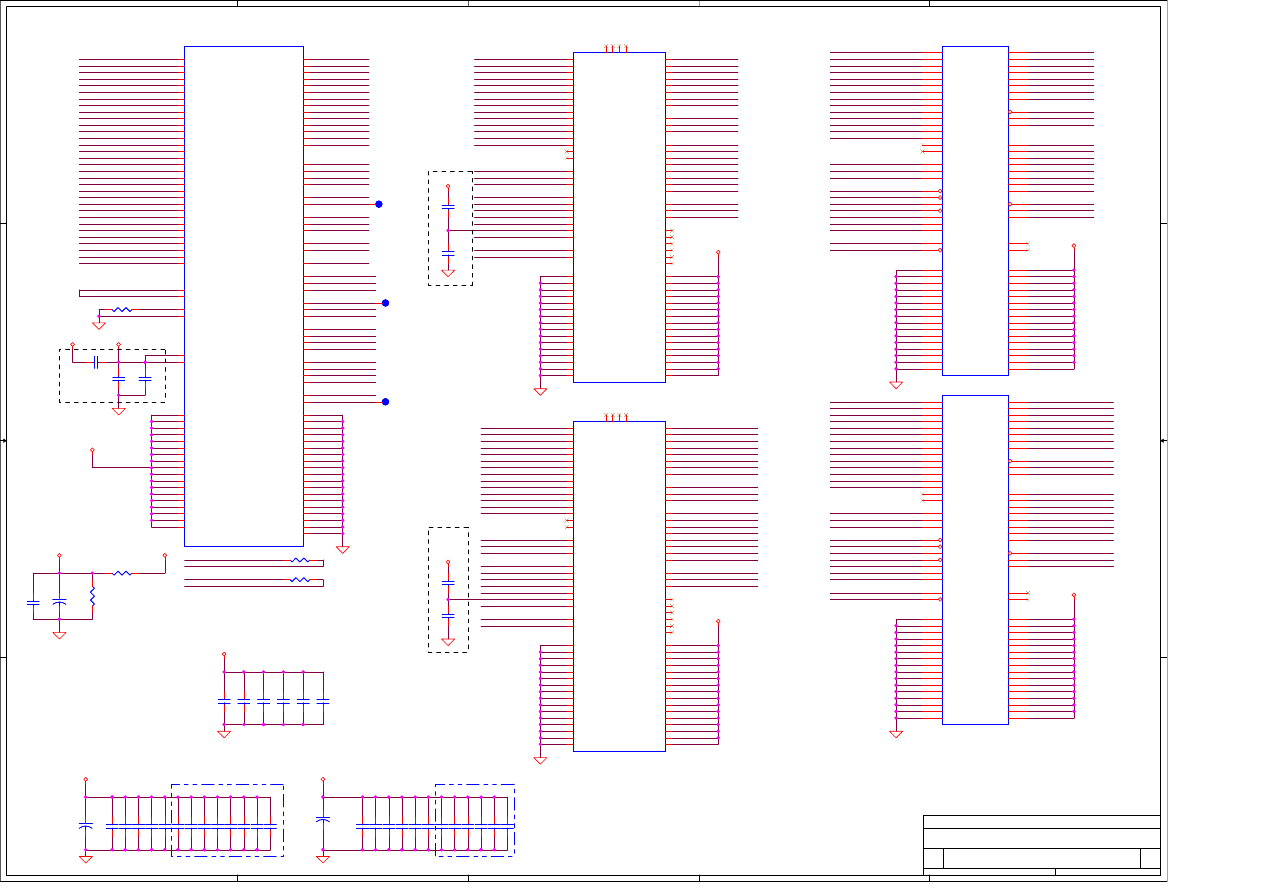
Task: Click ground symbol below large IC's right pins
Action: (x=342, y=549)
